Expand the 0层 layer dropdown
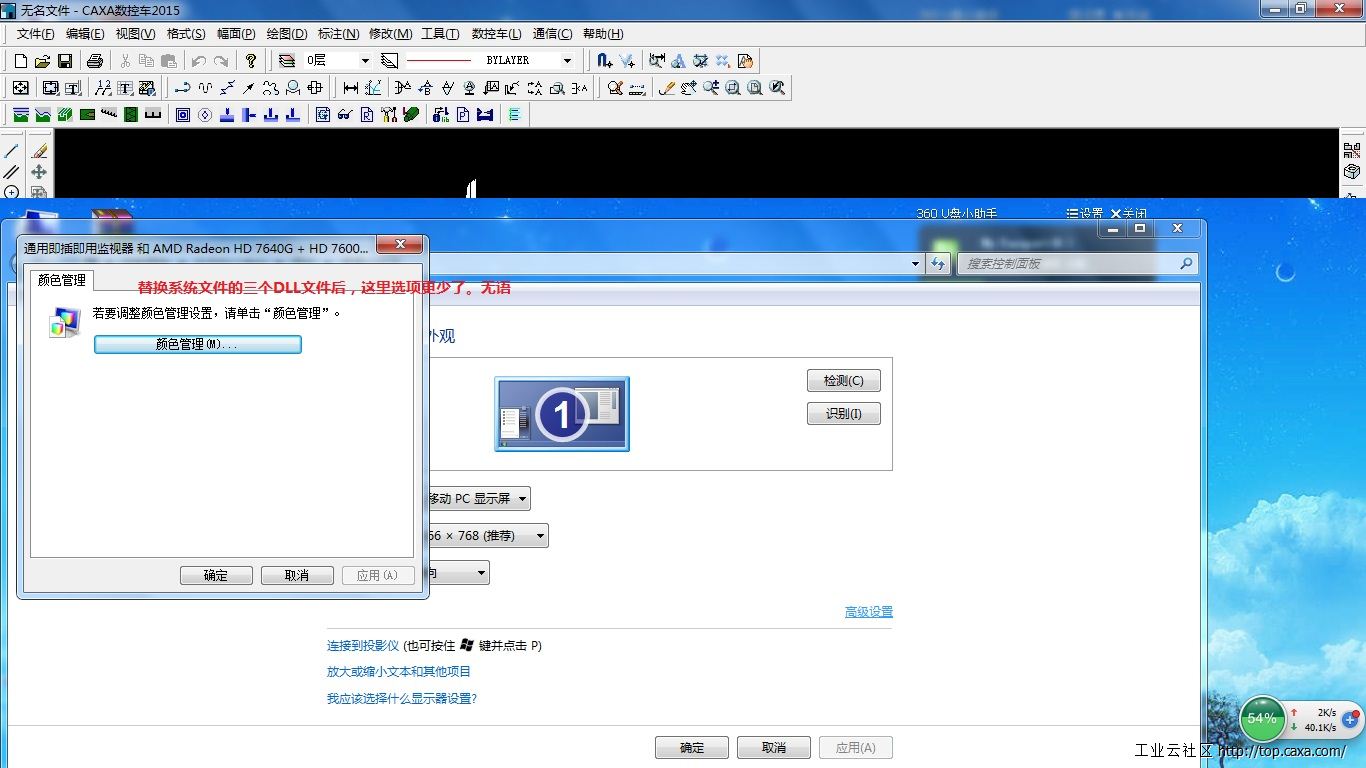The width and height of the screenshot is (1366, 768). [x=364, y=61]
